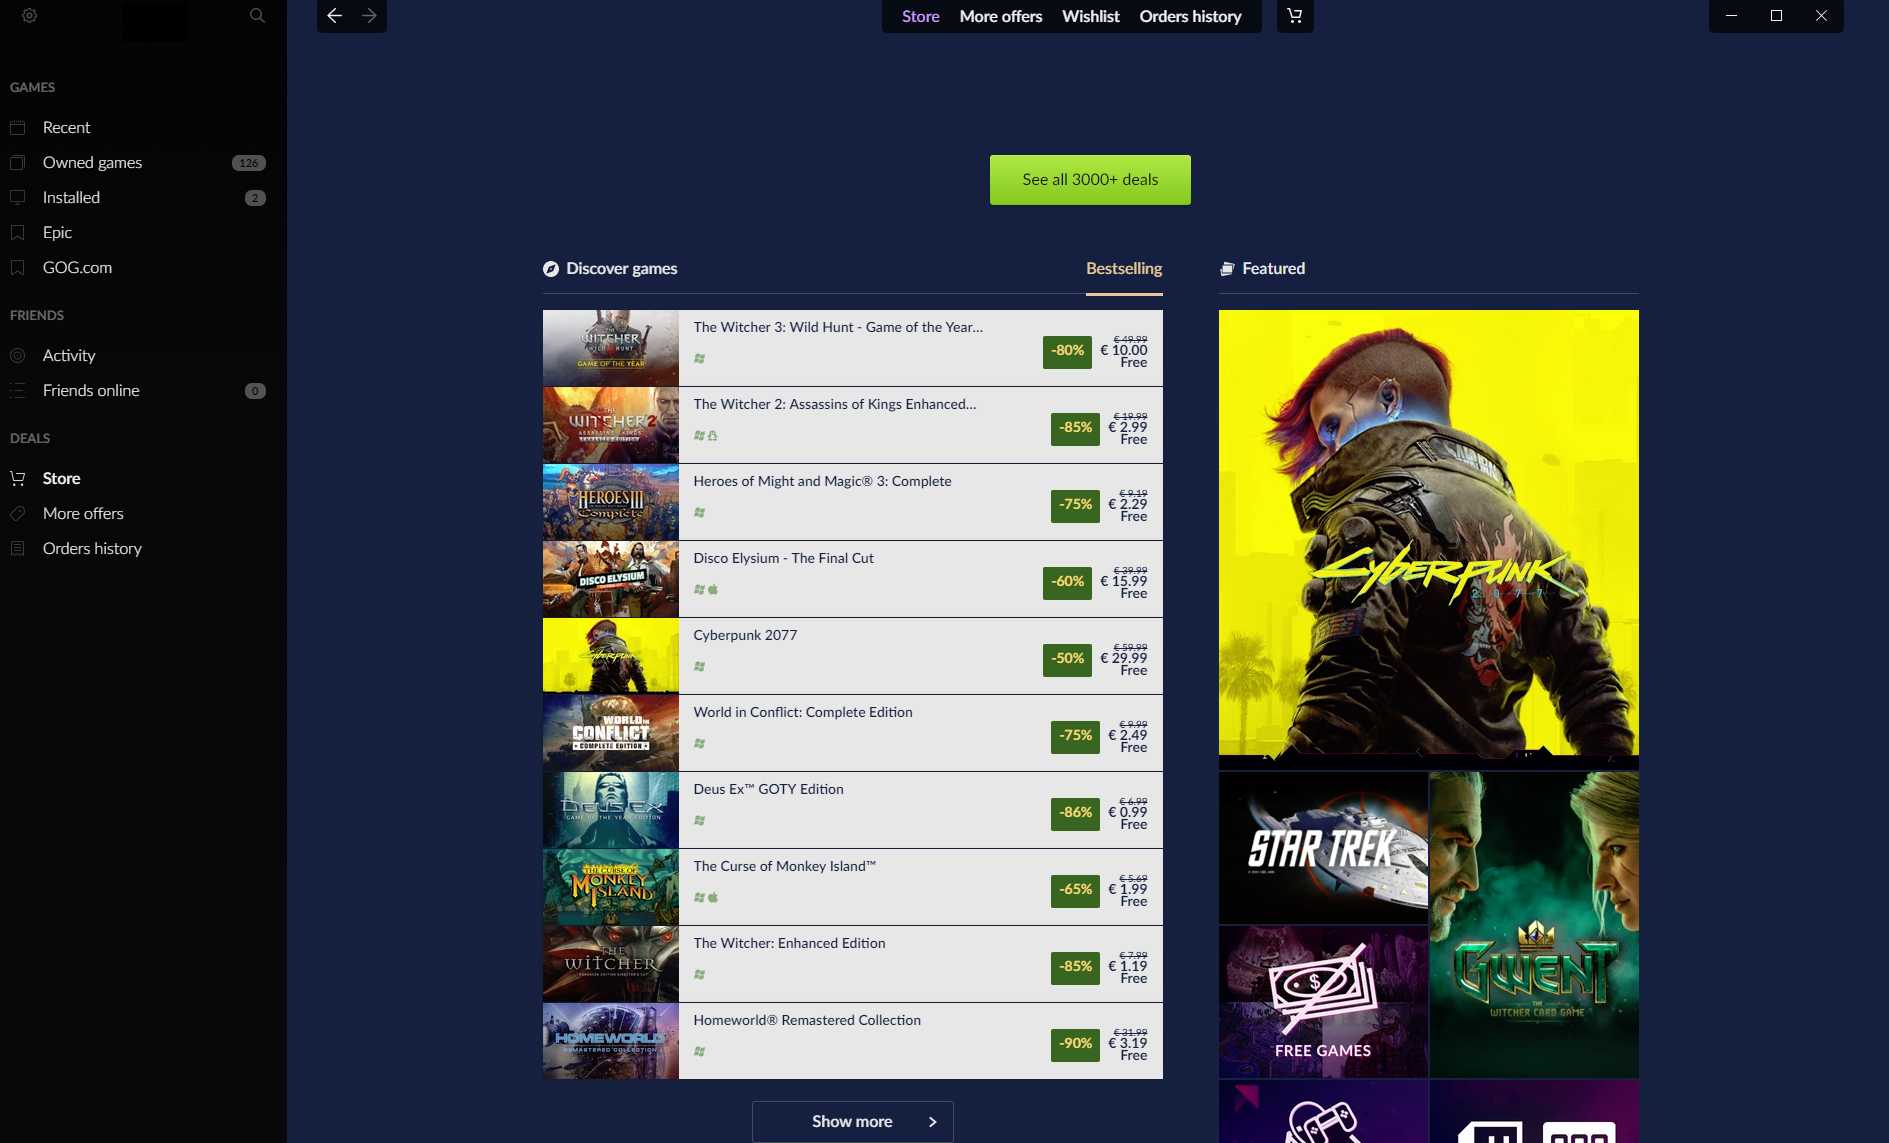
Task: Click the Recent calendar icon
Action: 18,127
